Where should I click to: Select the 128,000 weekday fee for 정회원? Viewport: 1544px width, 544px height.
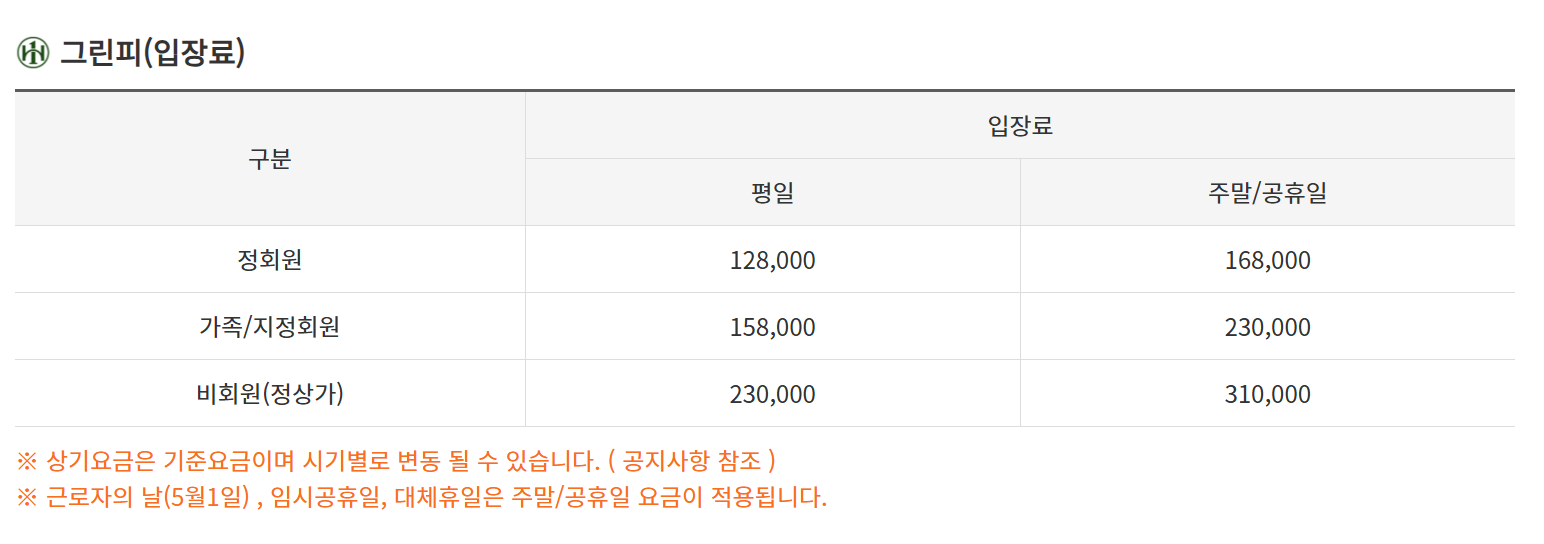(772, 261)
